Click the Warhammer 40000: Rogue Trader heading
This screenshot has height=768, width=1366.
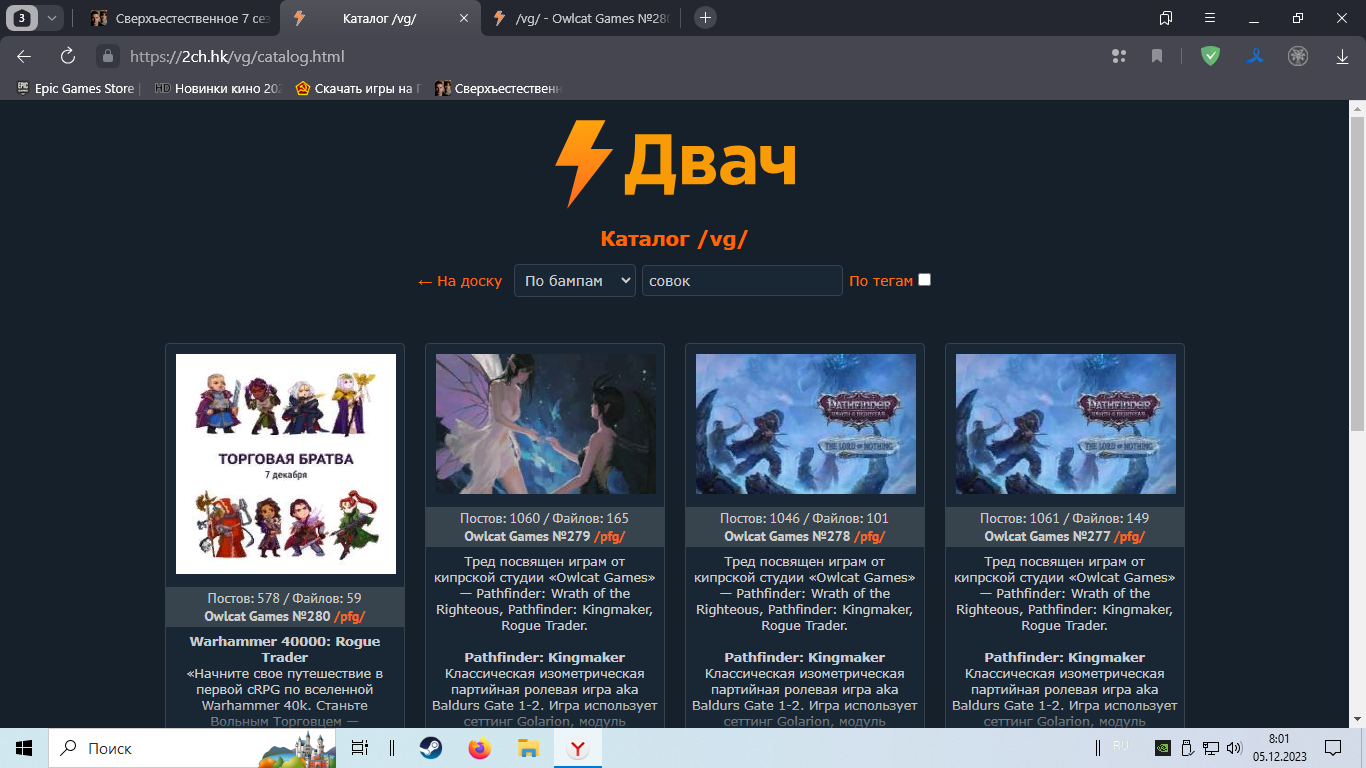(285, 649)
